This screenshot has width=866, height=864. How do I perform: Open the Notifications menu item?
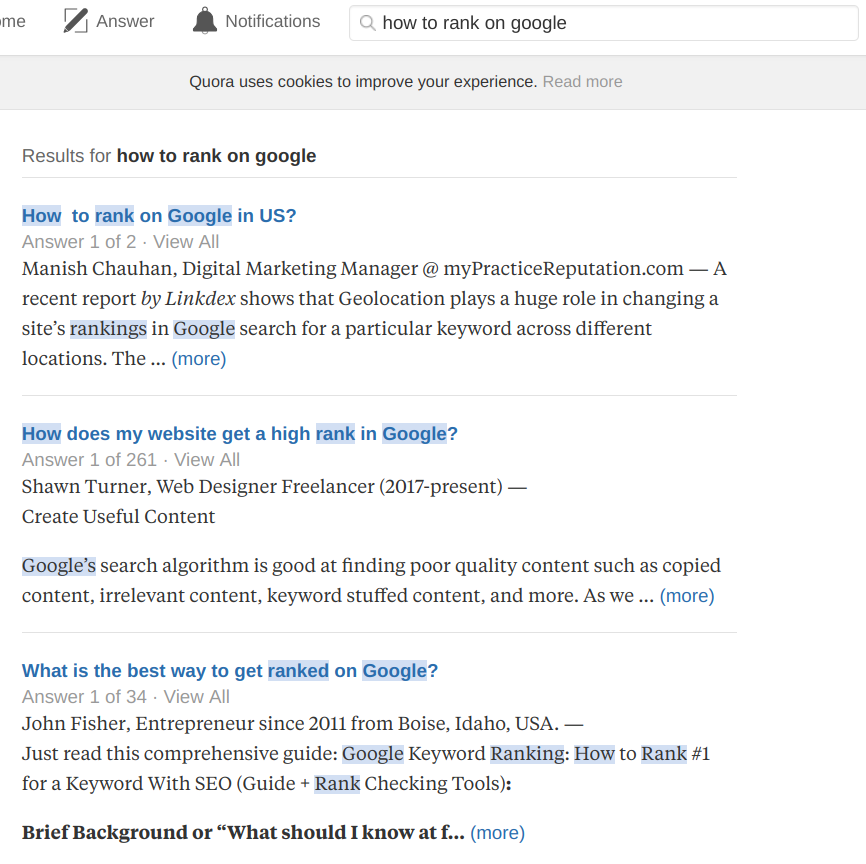point(256,21)
